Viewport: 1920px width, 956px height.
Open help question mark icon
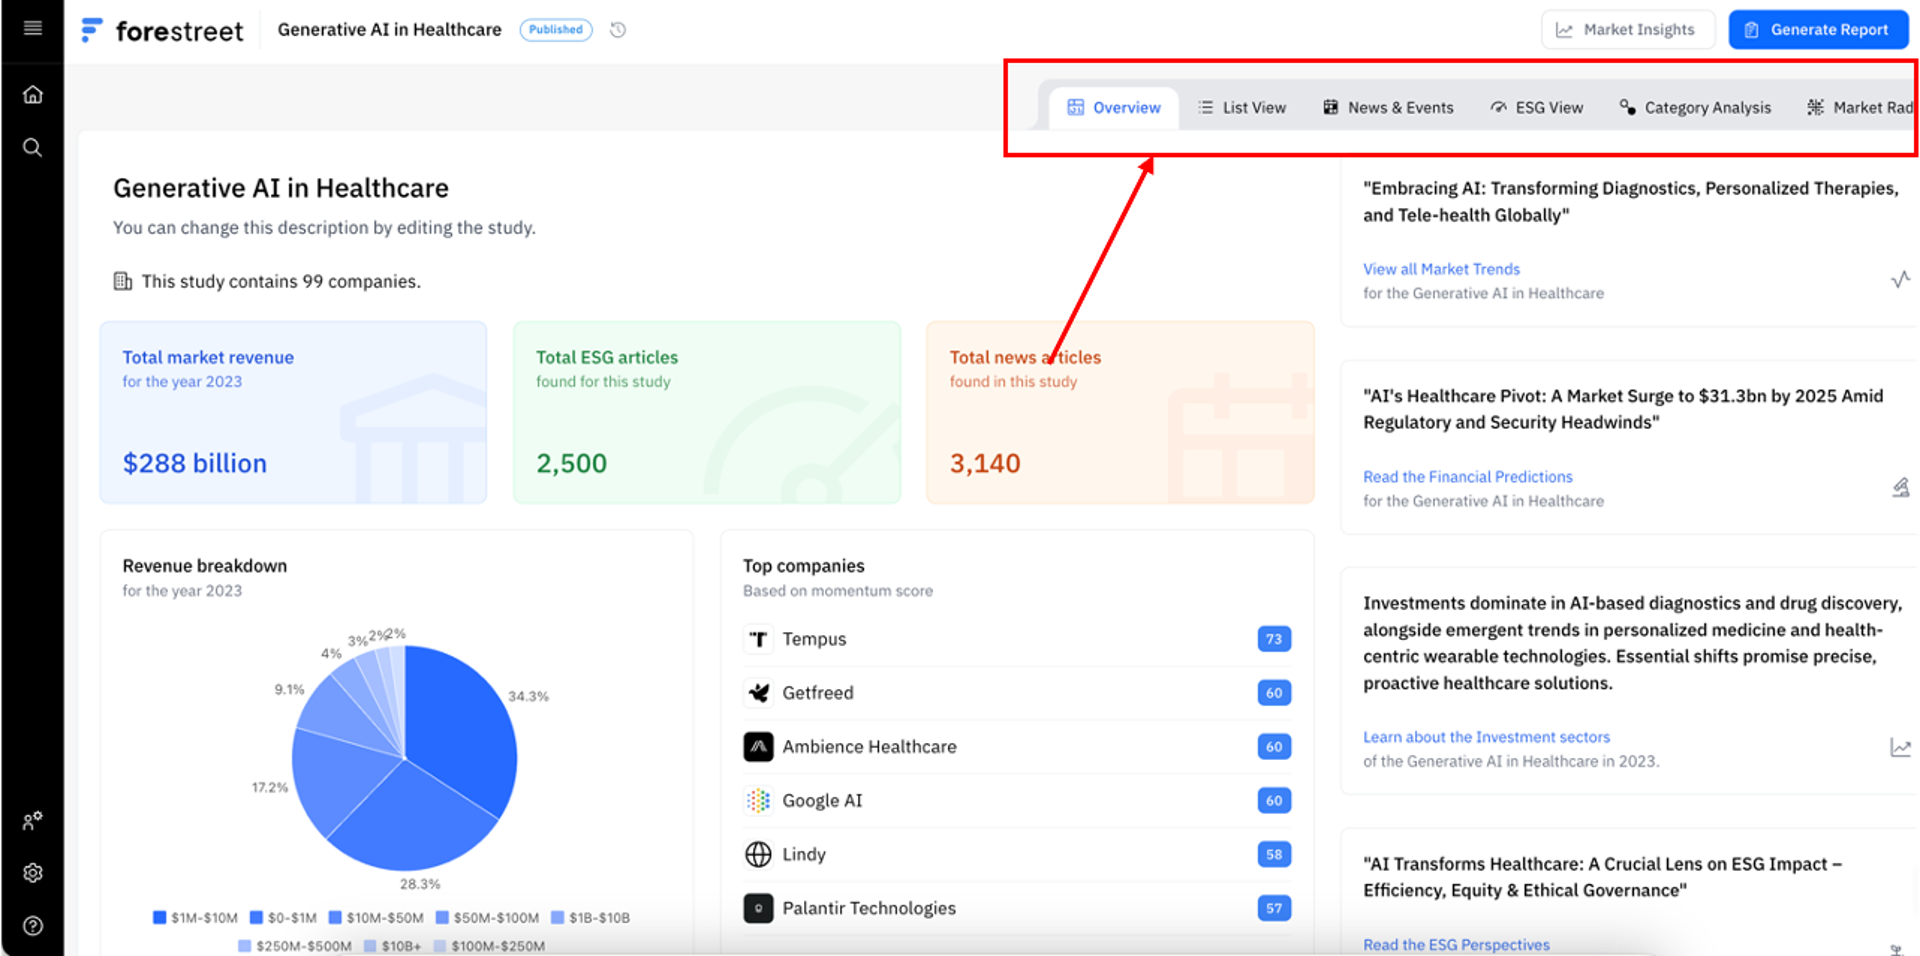(x=32, y=926)
